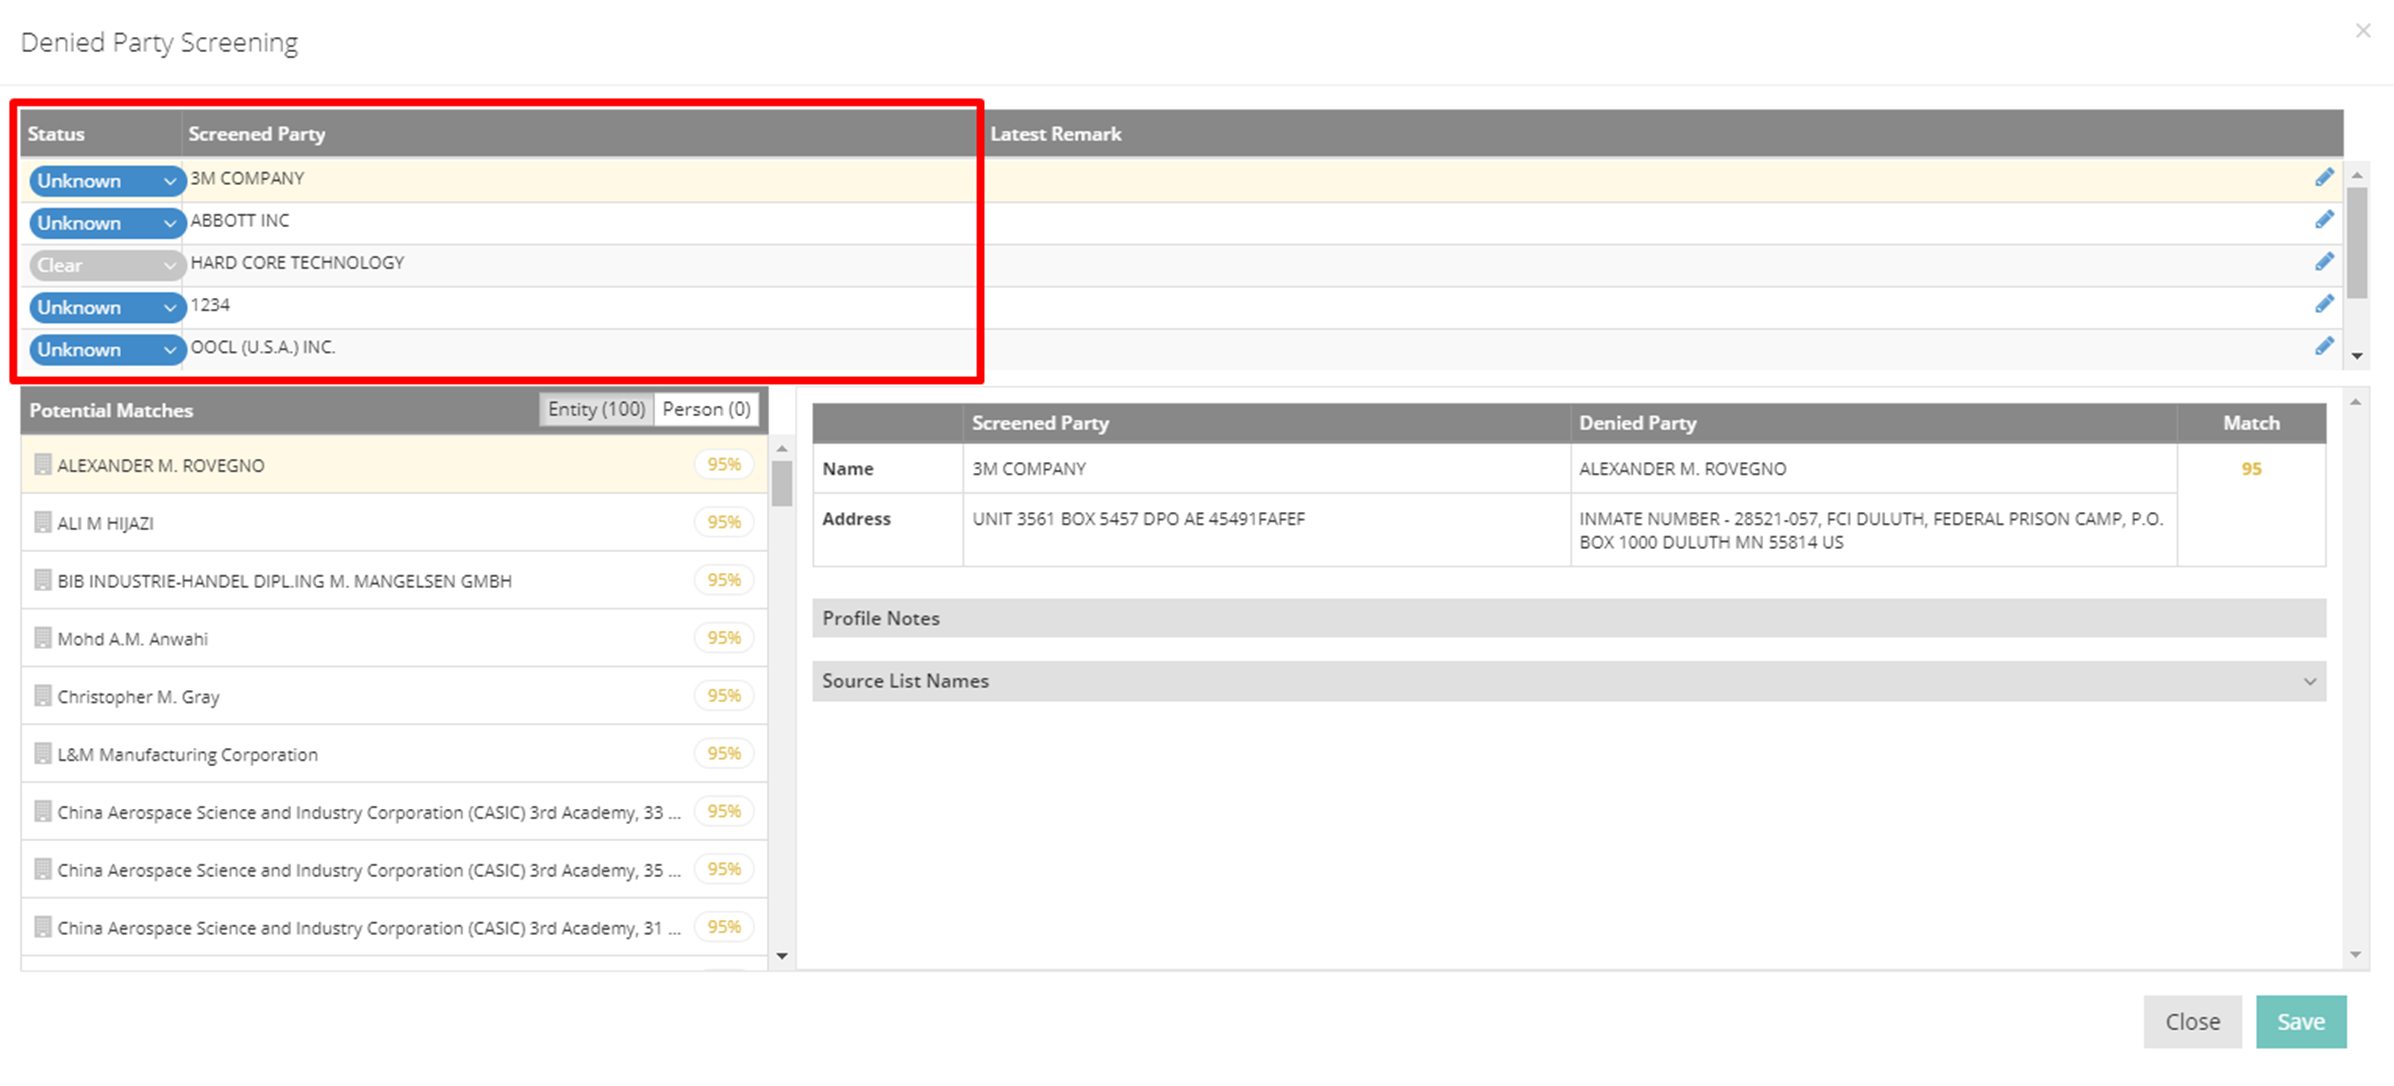Select Mohd A.M. Anwahi match row
The image size is (2394, 1086).
[133, 639]
